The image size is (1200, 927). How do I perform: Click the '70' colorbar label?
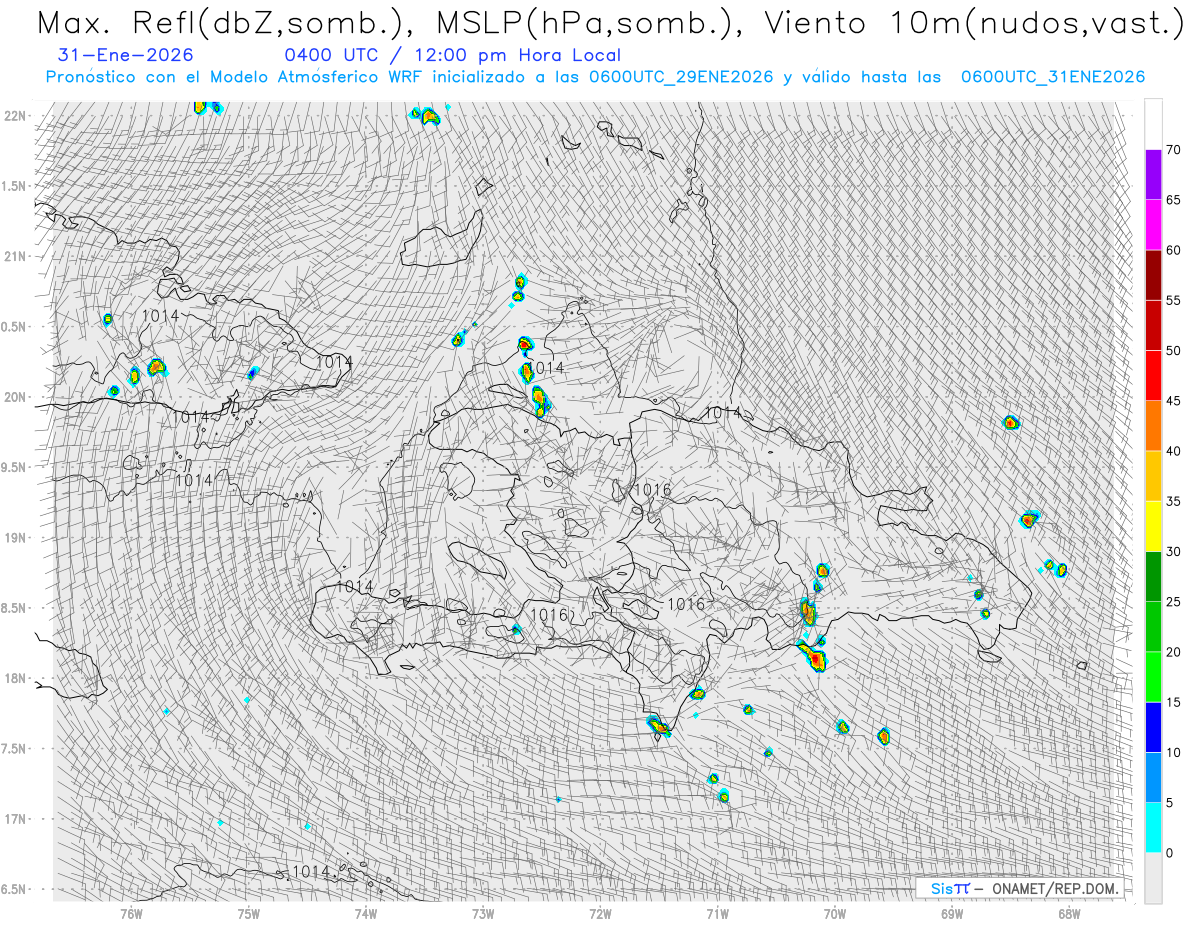pyautogui.click(x=1173, y=150)
